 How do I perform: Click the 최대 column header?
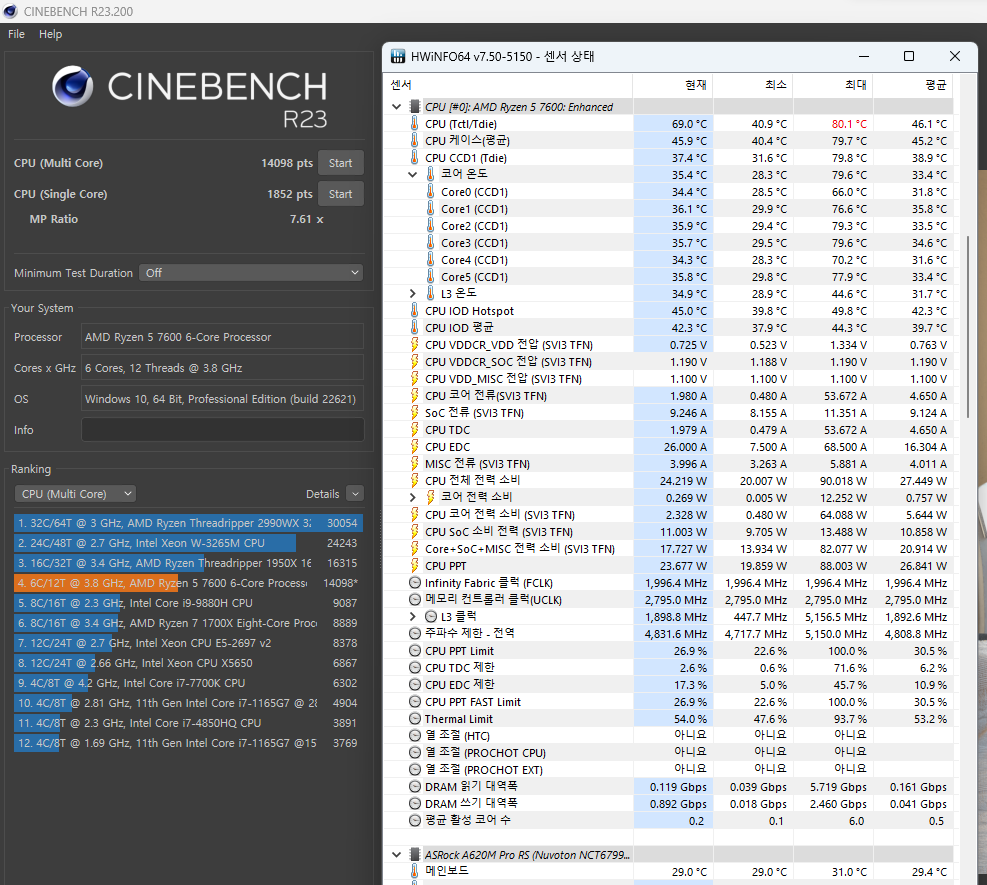833,85
